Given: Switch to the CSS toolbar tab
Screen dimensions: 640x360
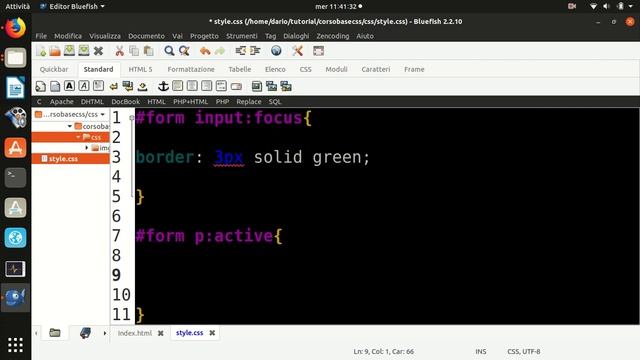Looking at the screenshot, I should point(305,69).
